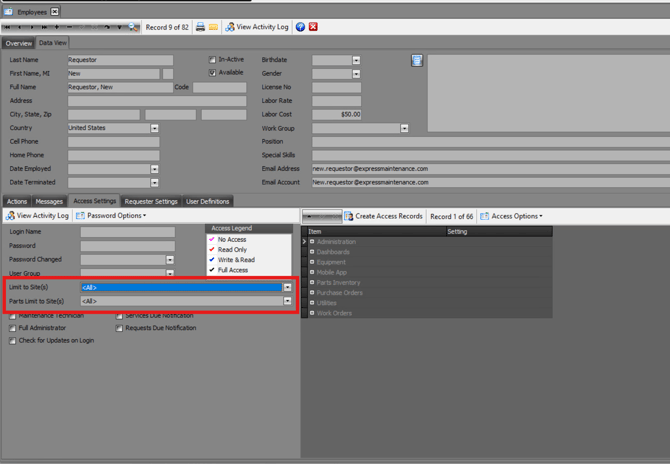670x464 pixels.
Task: Click the search records magnifier icon
Action: coord(134,27)
